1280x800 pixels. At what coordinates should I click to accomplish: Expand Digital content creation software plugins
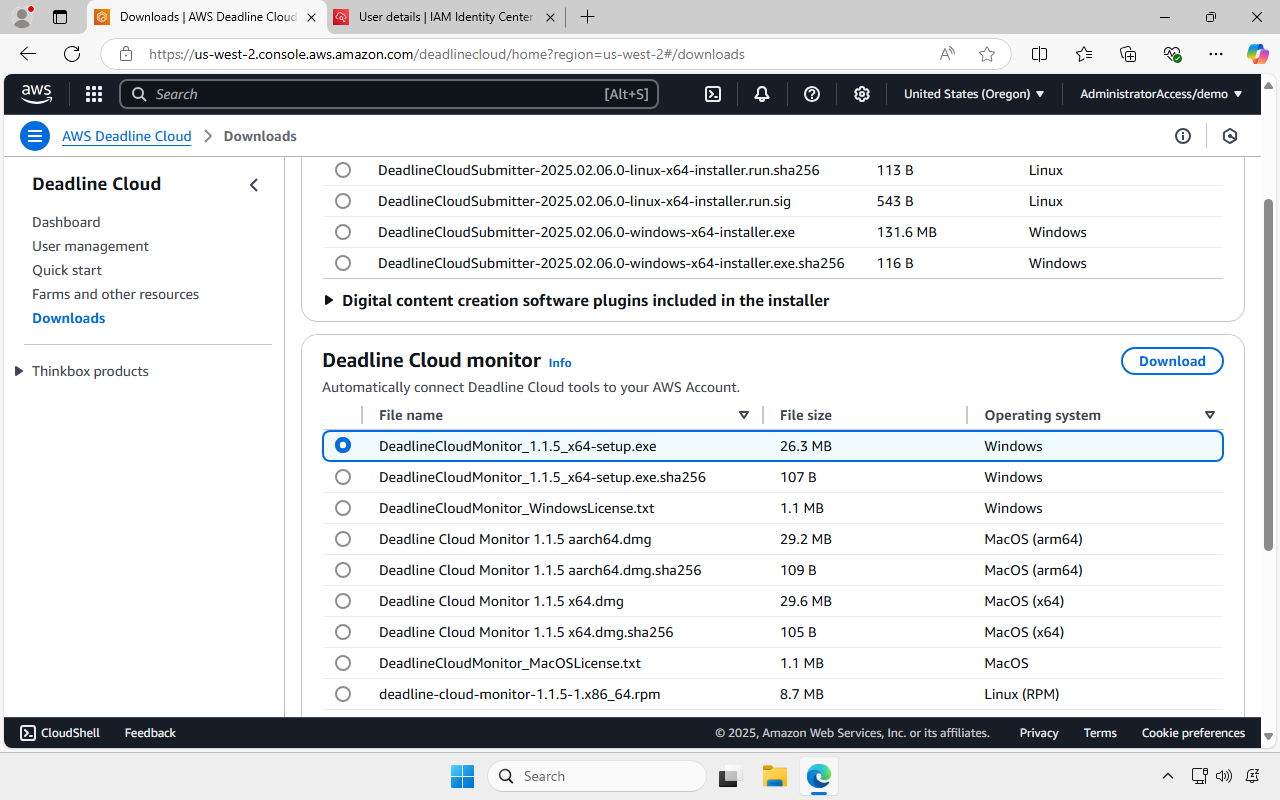tap(329, 300)
